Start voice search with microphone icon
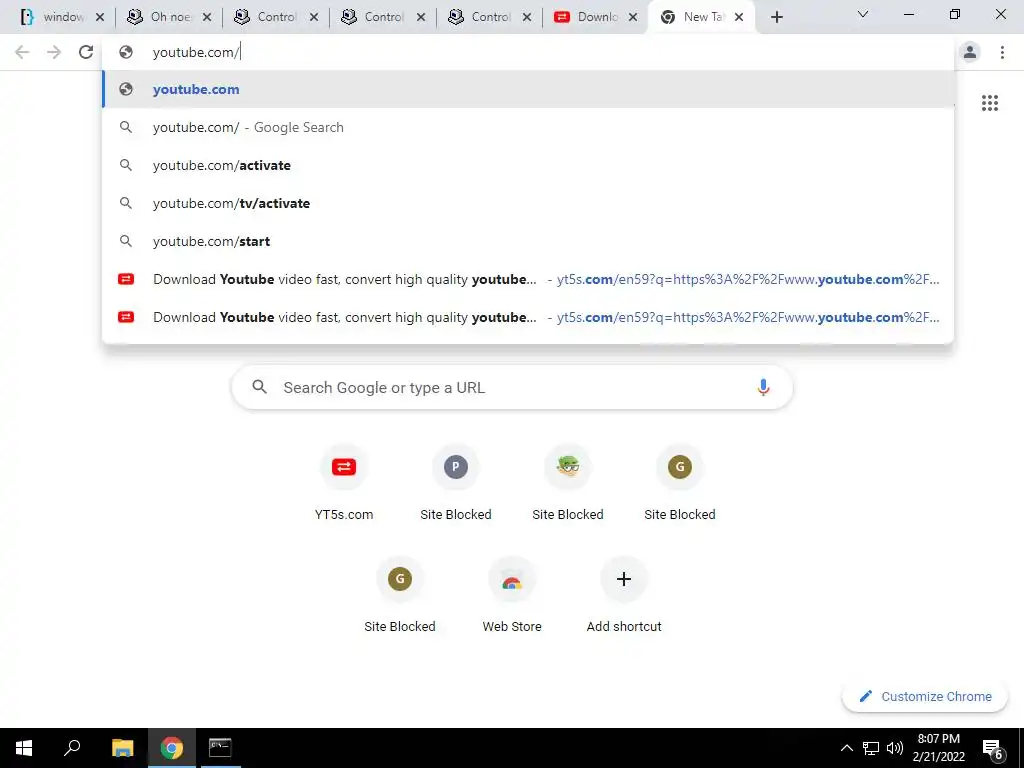This screenshot has width=1024, height=768. point(763,387)
